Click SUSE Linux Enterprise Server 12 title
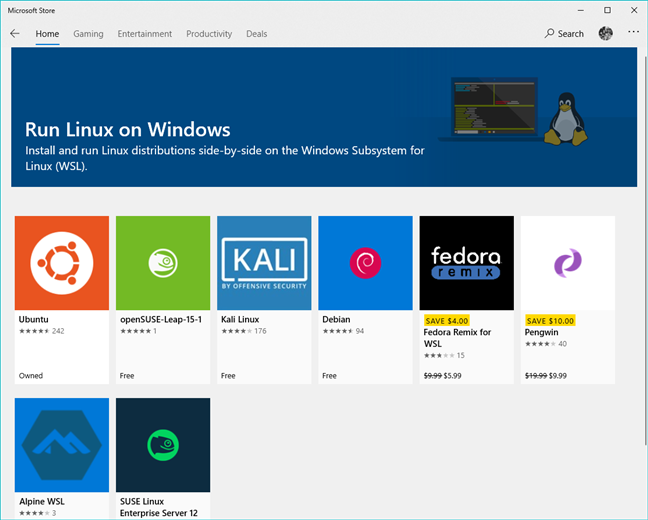 click(159, 507)
